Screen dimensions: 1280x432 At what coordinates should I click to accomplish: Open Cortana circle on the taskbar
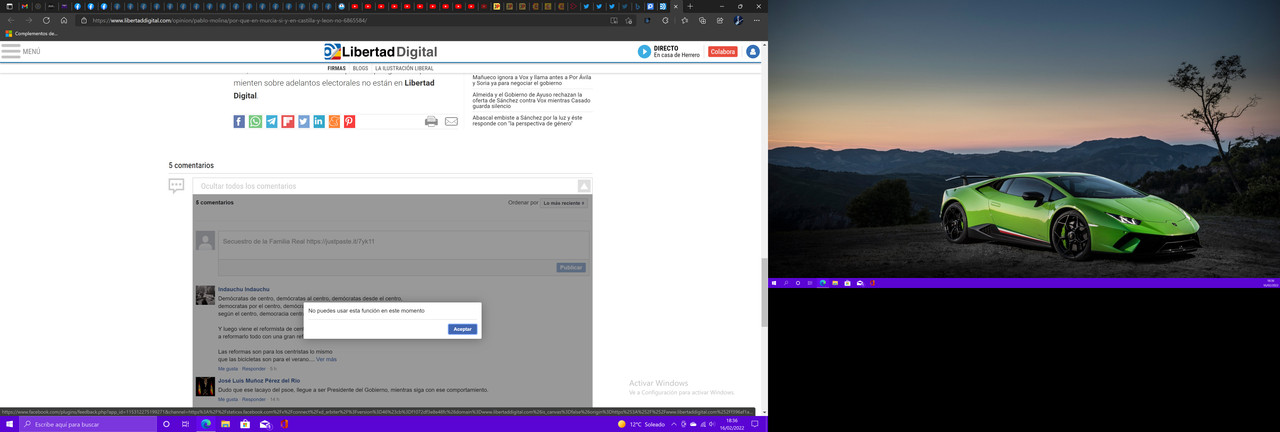(x=166, y=424)
